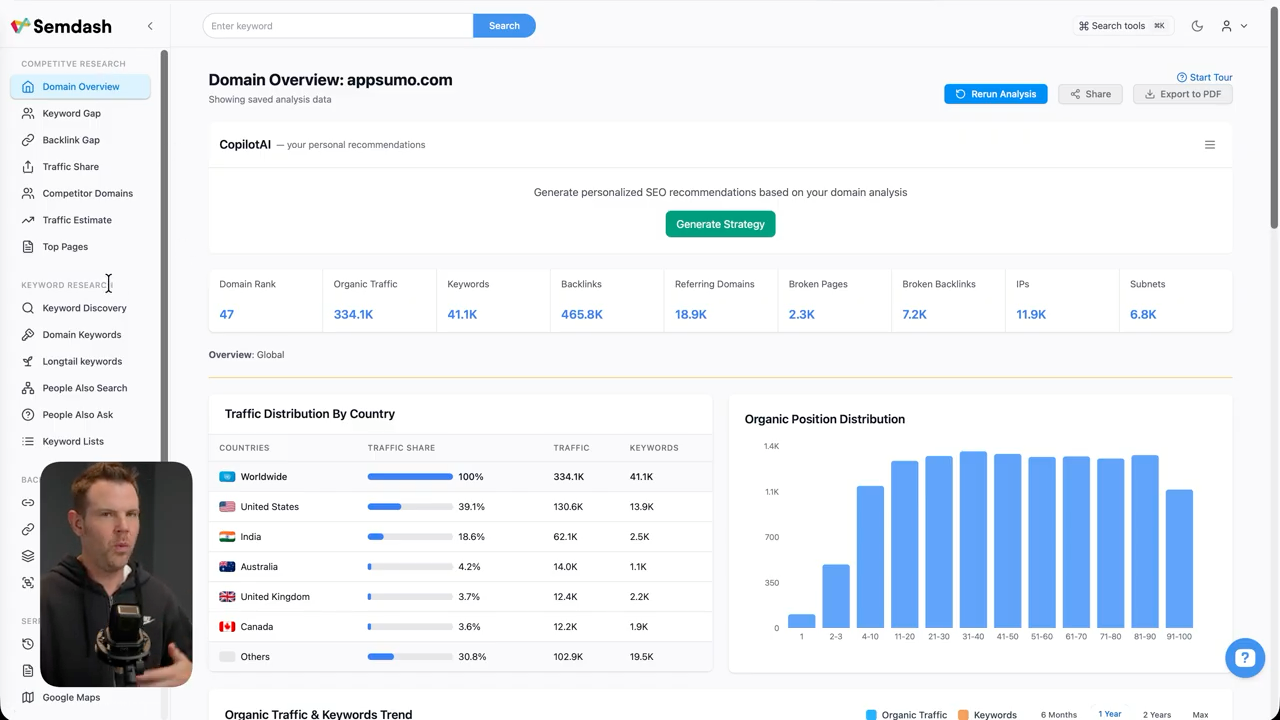Open Competitor Domains in the sidebar

pos(87,193)
